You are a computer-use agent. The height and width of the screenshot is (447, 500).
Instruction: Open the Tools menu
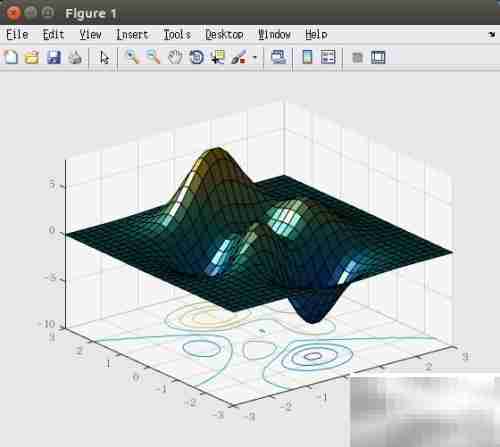[177, 34]
